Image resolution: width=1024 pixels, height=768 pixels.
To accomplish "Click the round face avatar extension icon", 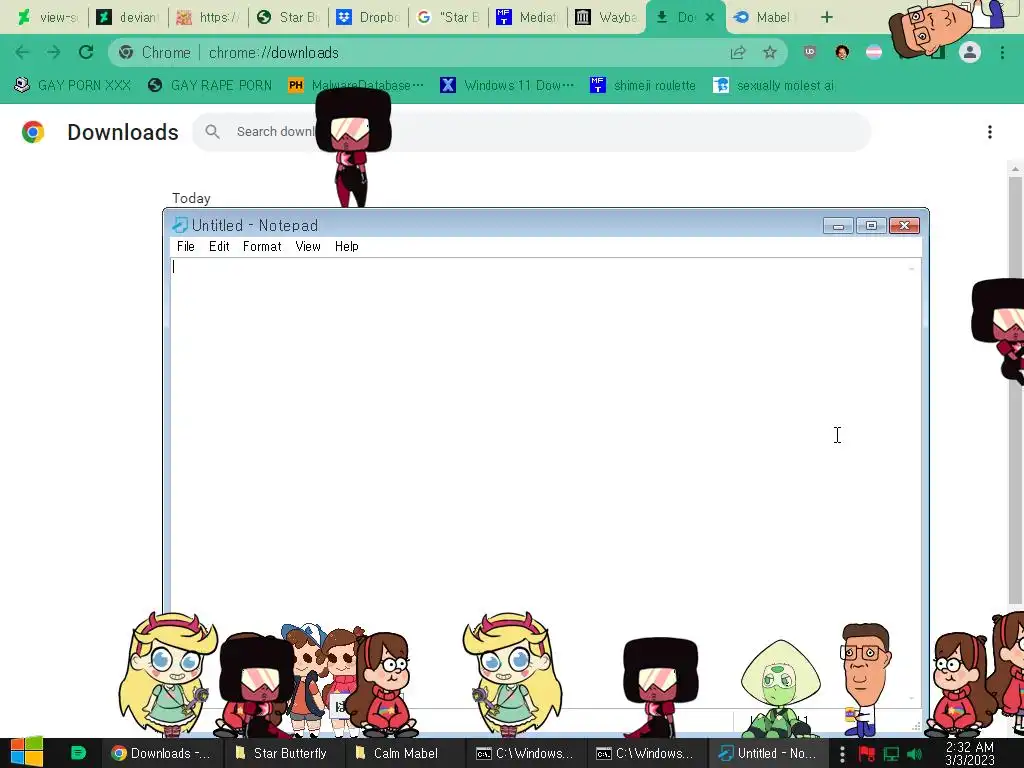I will point(842,52).
